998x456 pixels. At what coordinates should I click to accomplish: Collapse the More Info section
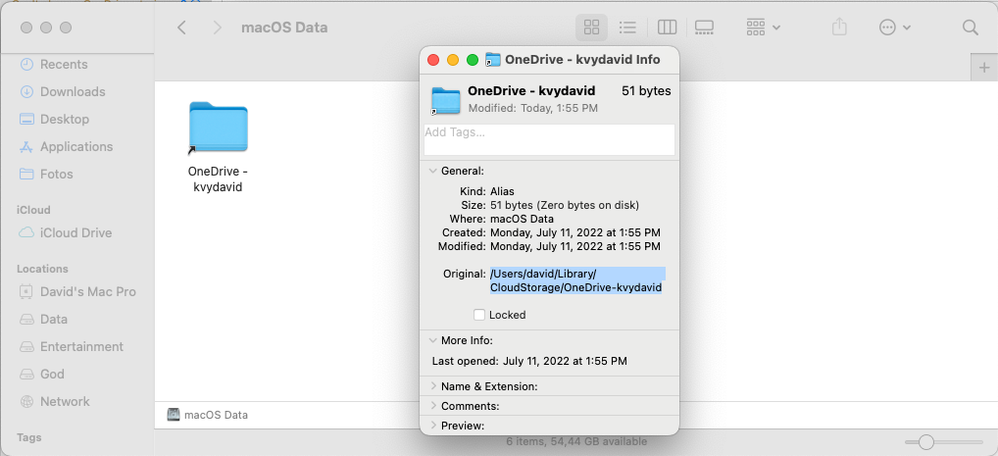pyautogui.click(x=433, y=341)
